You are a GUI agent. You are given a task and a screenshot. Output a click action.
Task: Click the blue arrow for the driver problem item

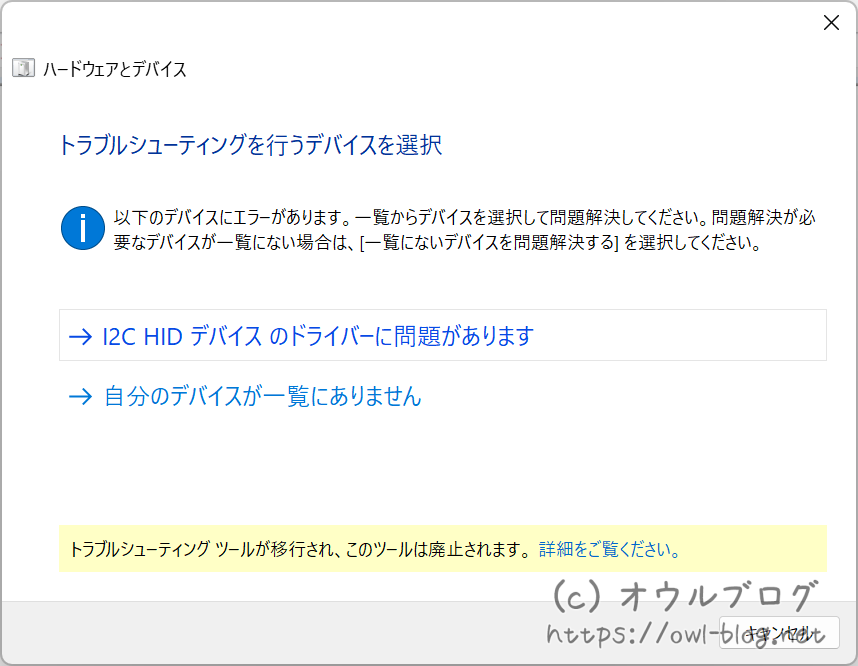click(x=78, y=337)
